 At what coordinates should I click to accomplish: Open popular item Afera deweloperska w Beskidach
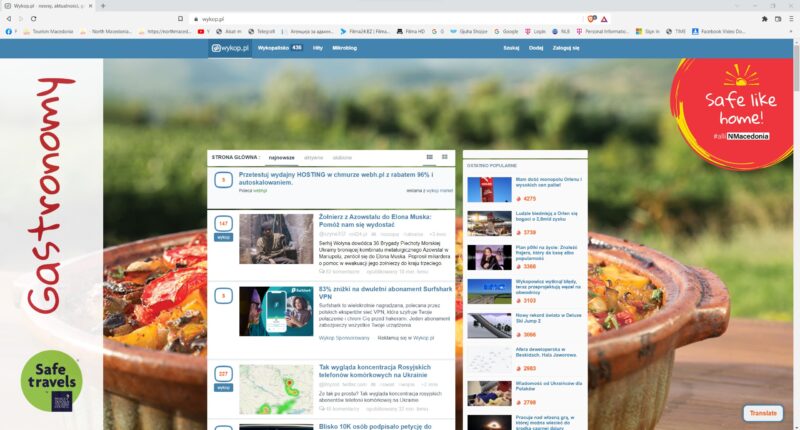click(x=546, y=352)
